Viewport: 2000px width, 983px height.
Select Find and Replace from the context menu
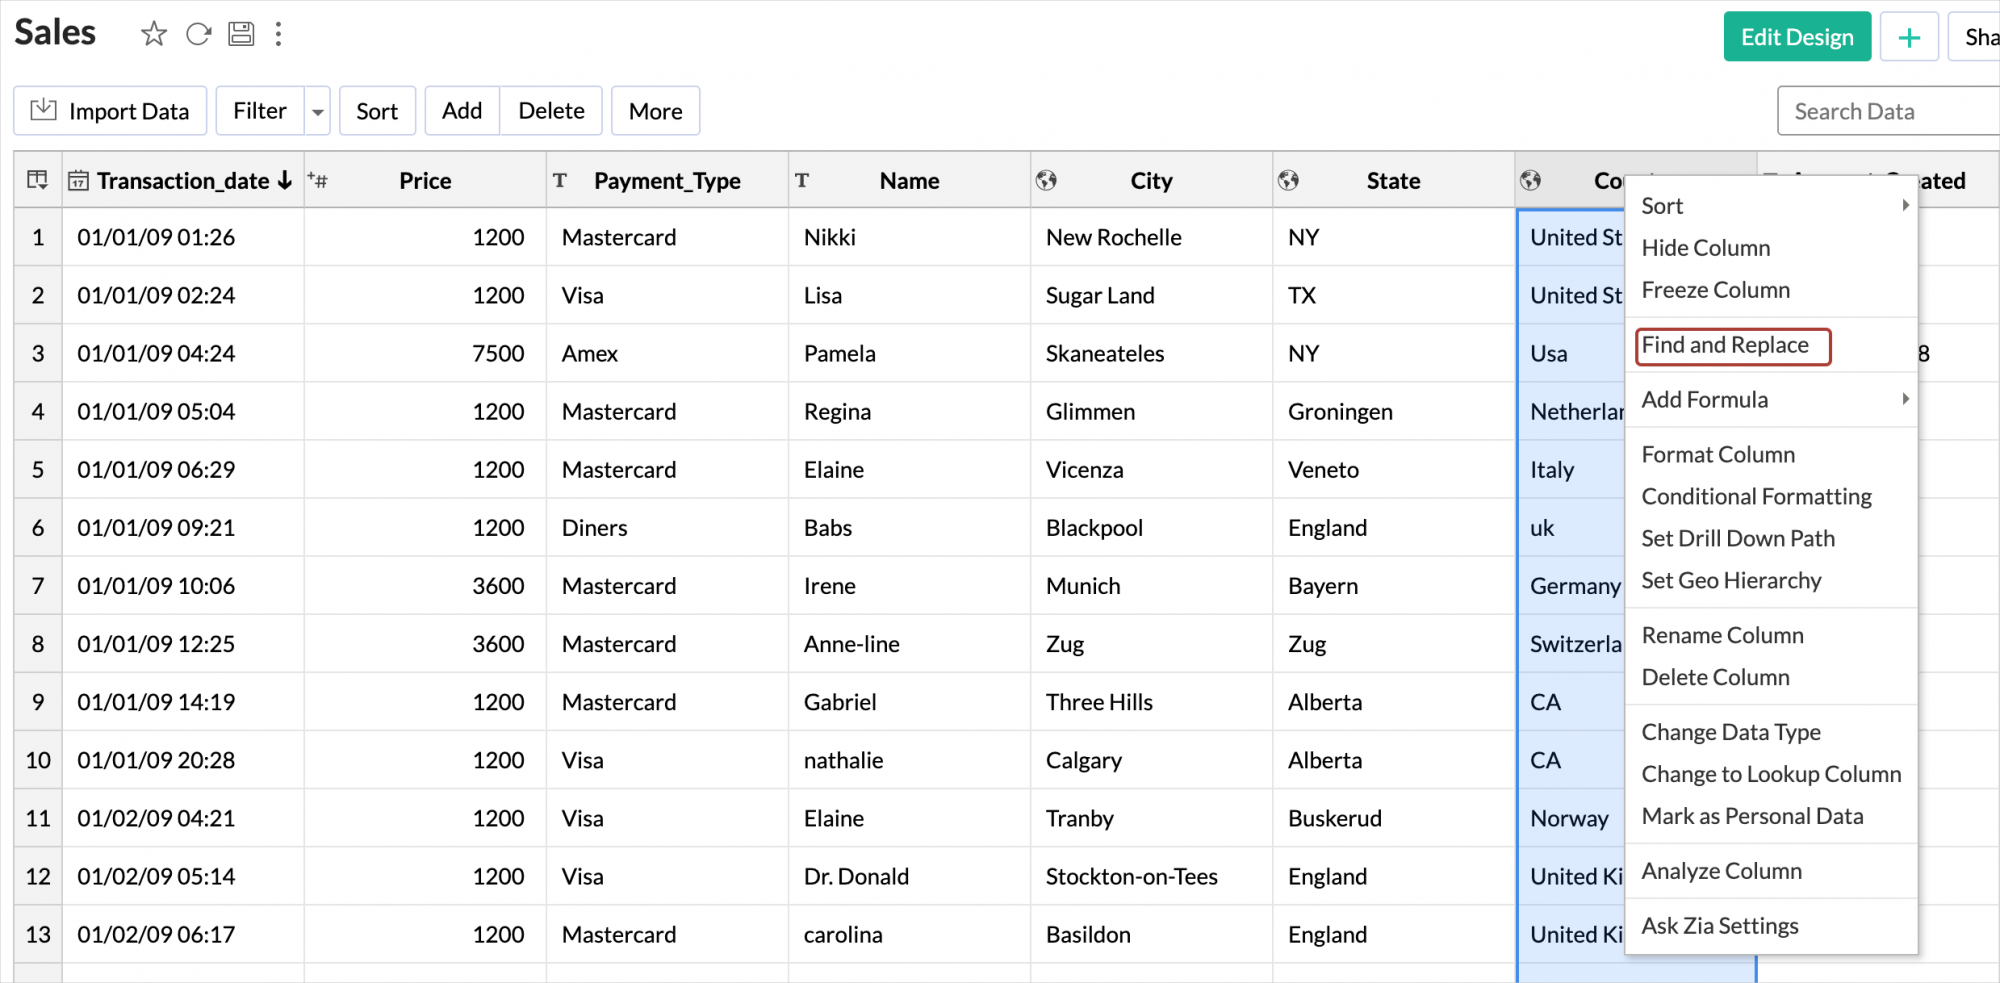pyautogui.click(x=1725, y=345)
